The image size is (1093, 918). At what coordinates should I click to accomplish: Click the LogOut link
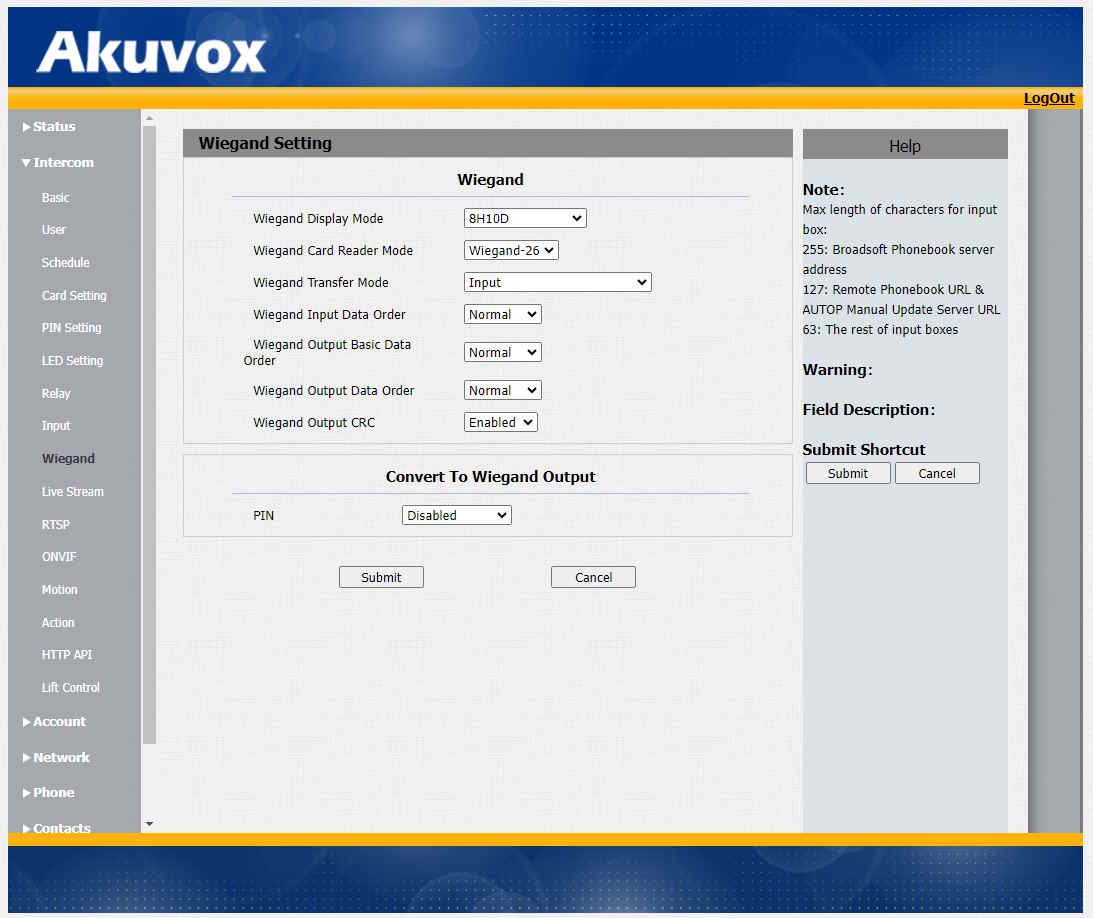1048,97
